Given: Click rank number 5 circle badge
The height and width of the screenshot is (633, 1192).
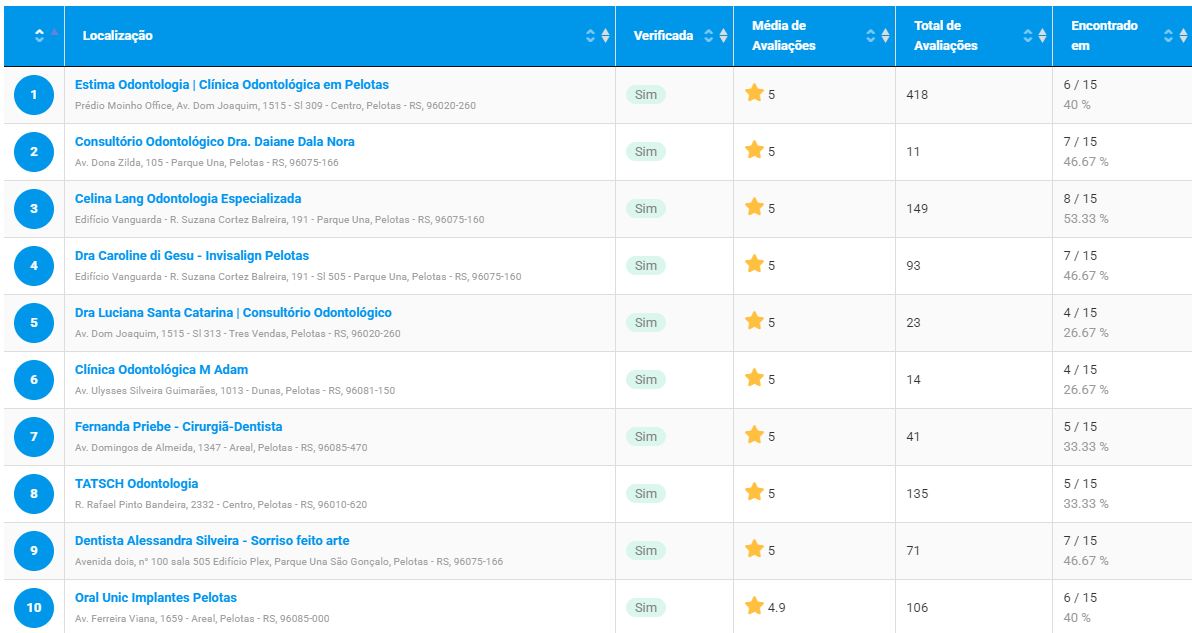Looking at the screenshot, I should [33, 323].
